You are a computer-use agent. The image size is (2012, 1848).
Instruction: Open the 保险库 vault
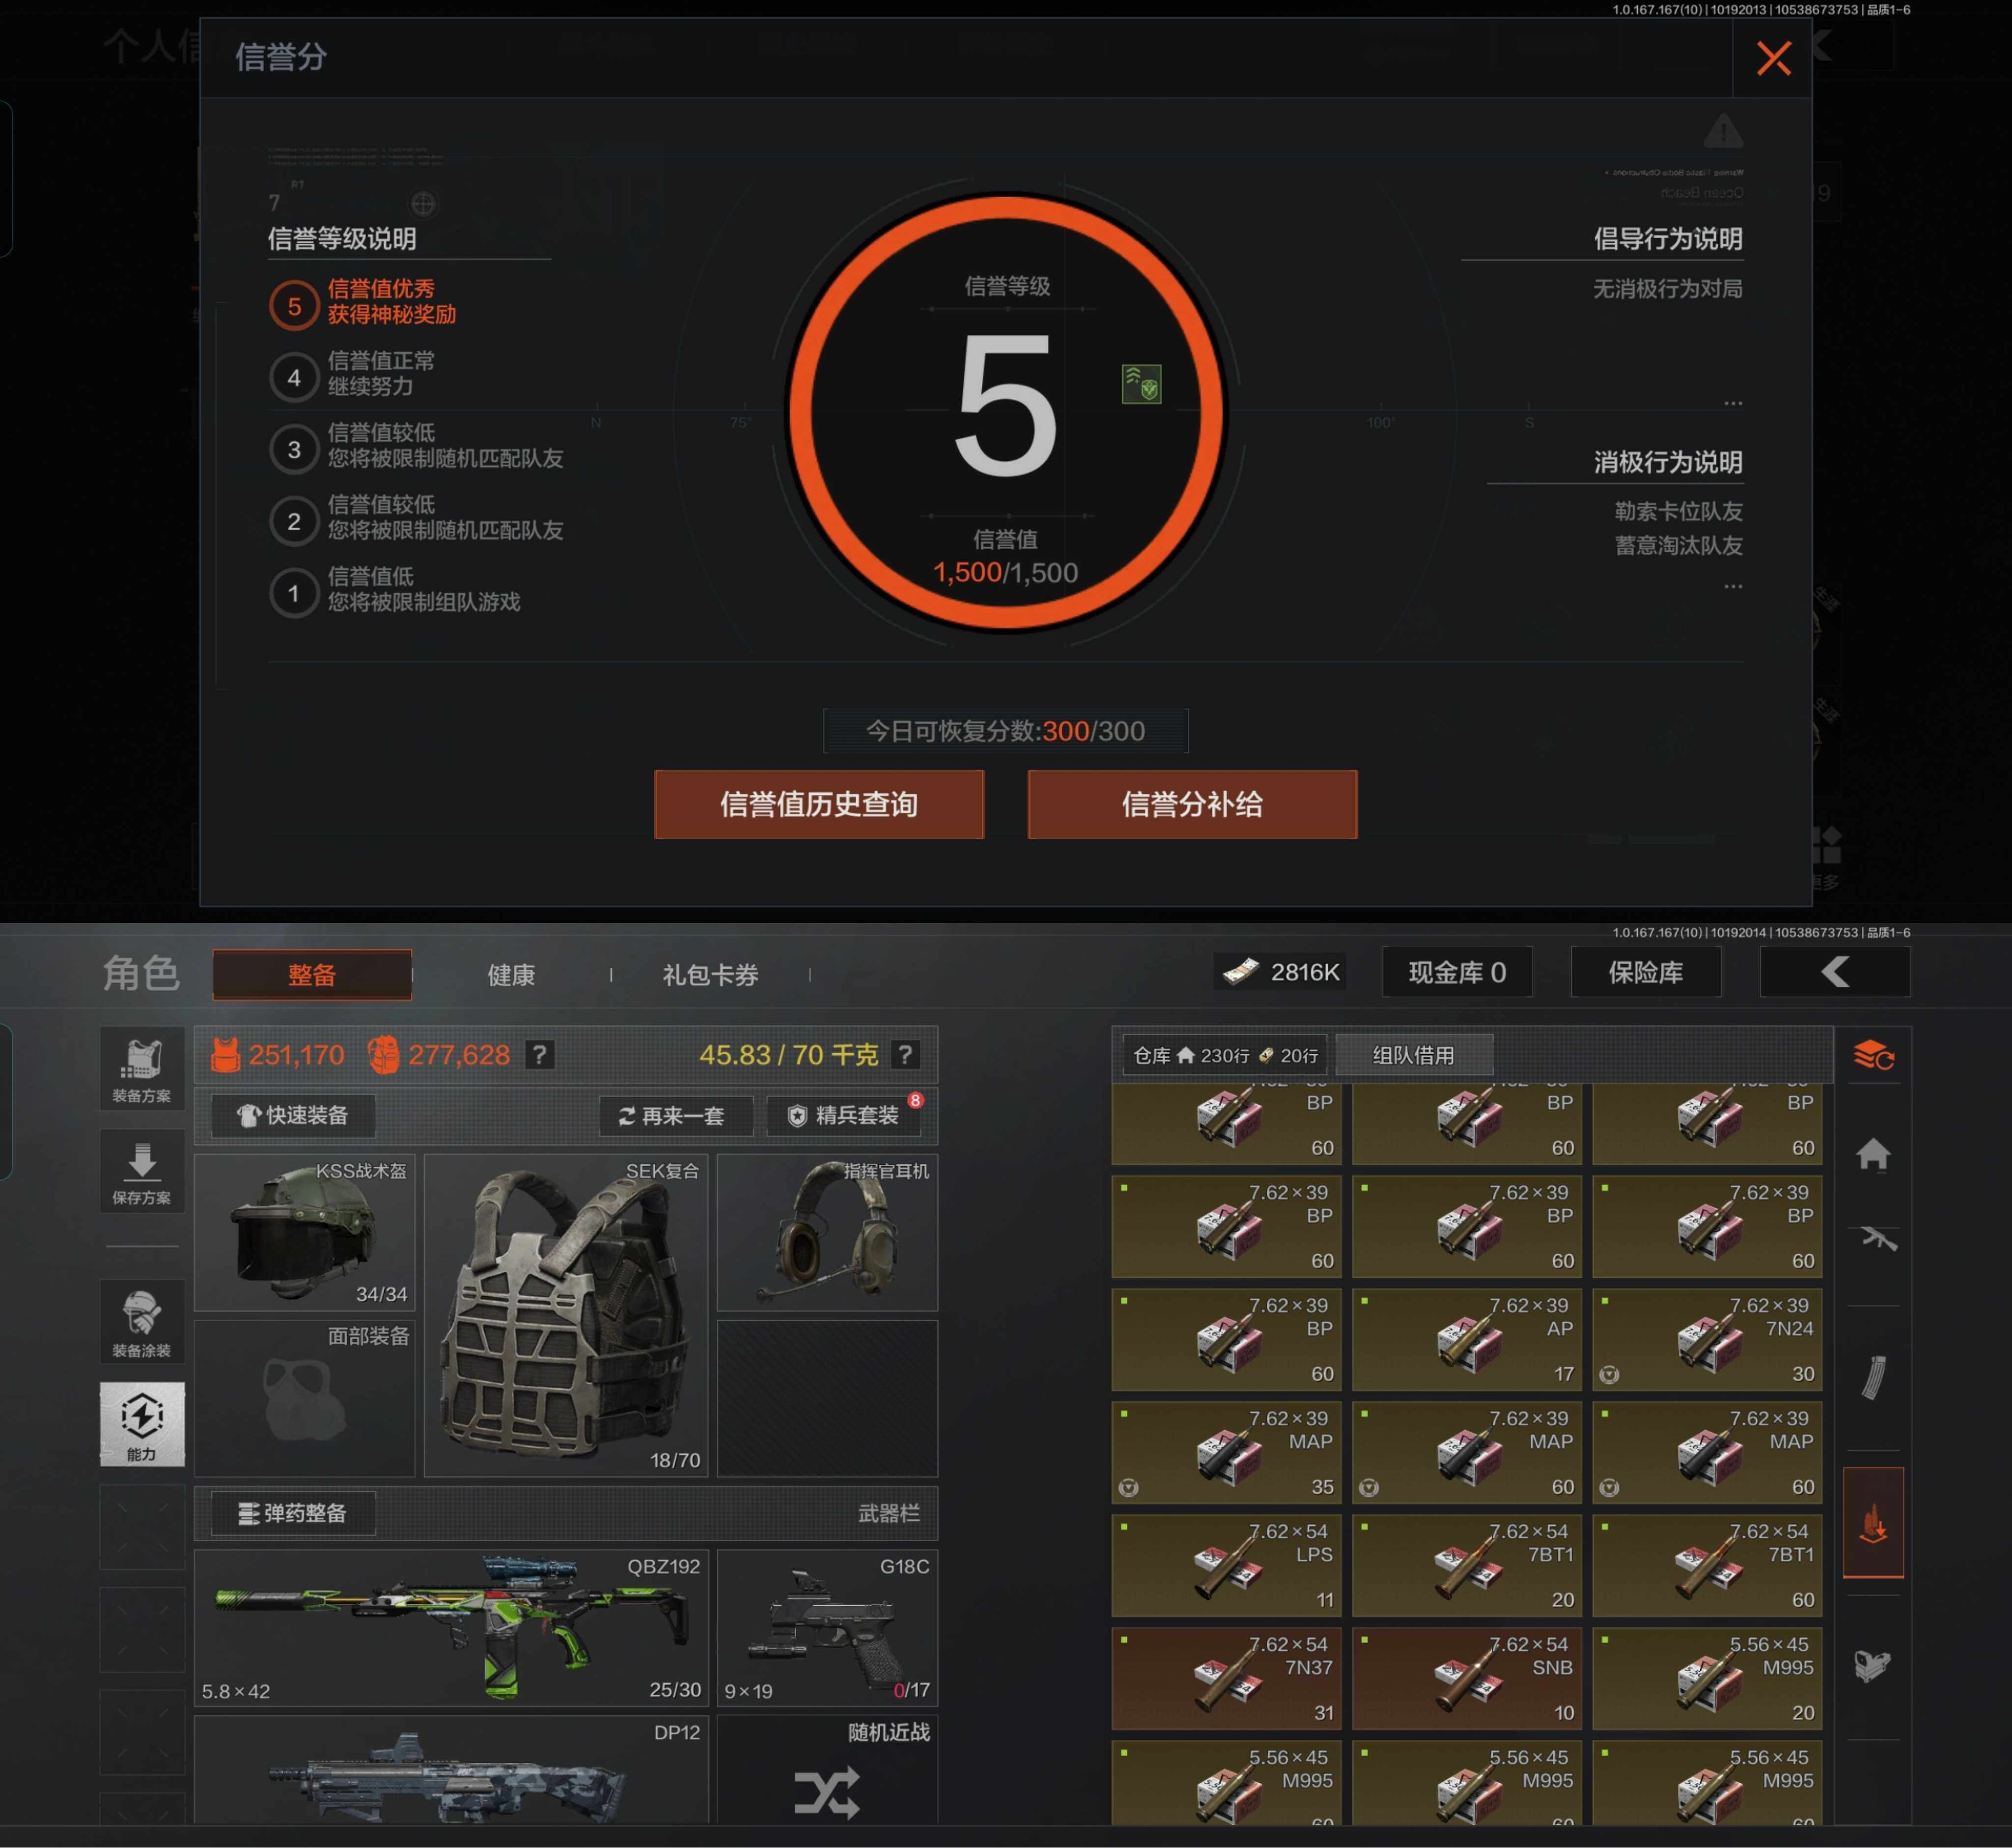click(1646, 972)
